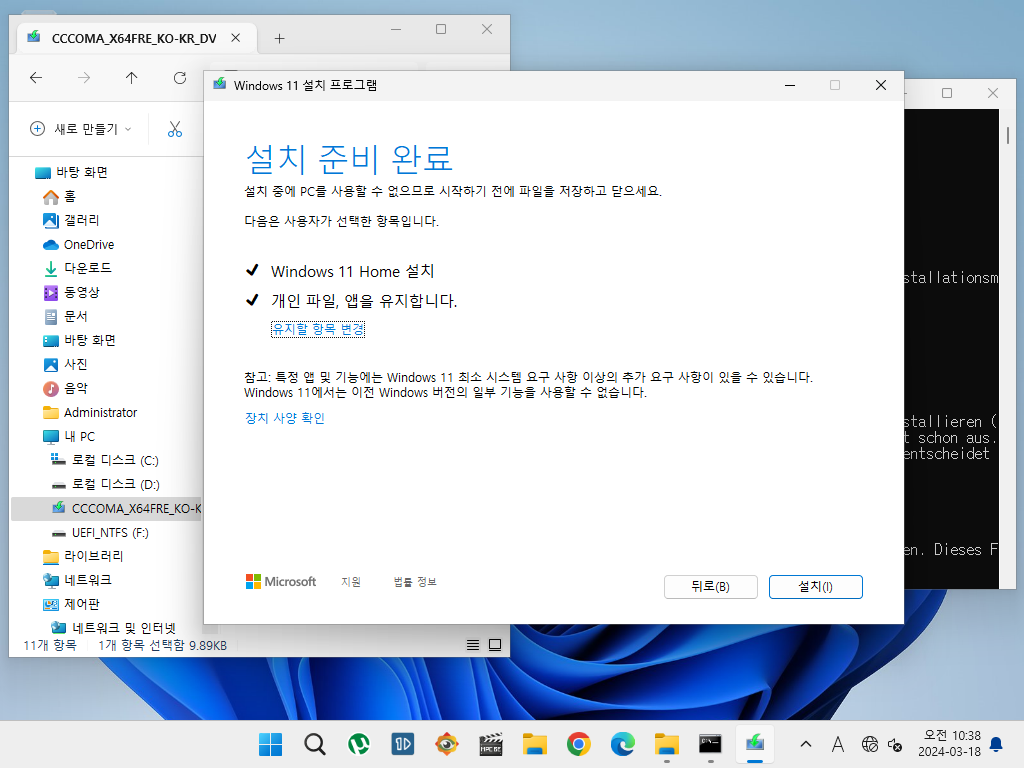The image size is (1024, 768).
Task: Select 문서 in the navigation pane
Action: 65,316
